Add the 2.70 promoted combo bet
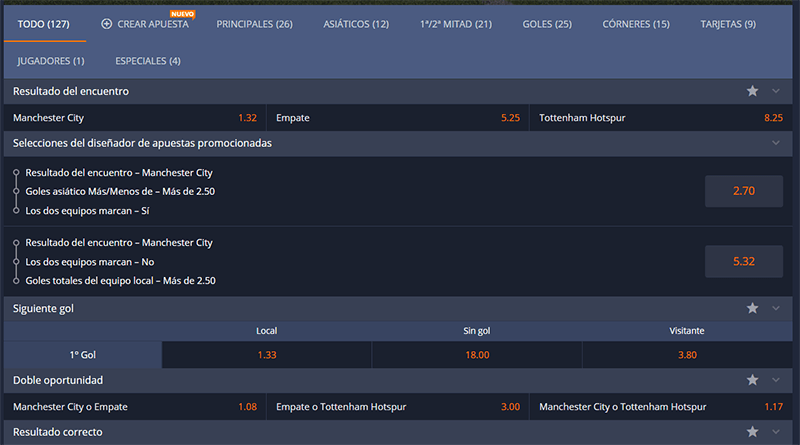The width and height of the screenshot is (800, 445). click(744, 191)
